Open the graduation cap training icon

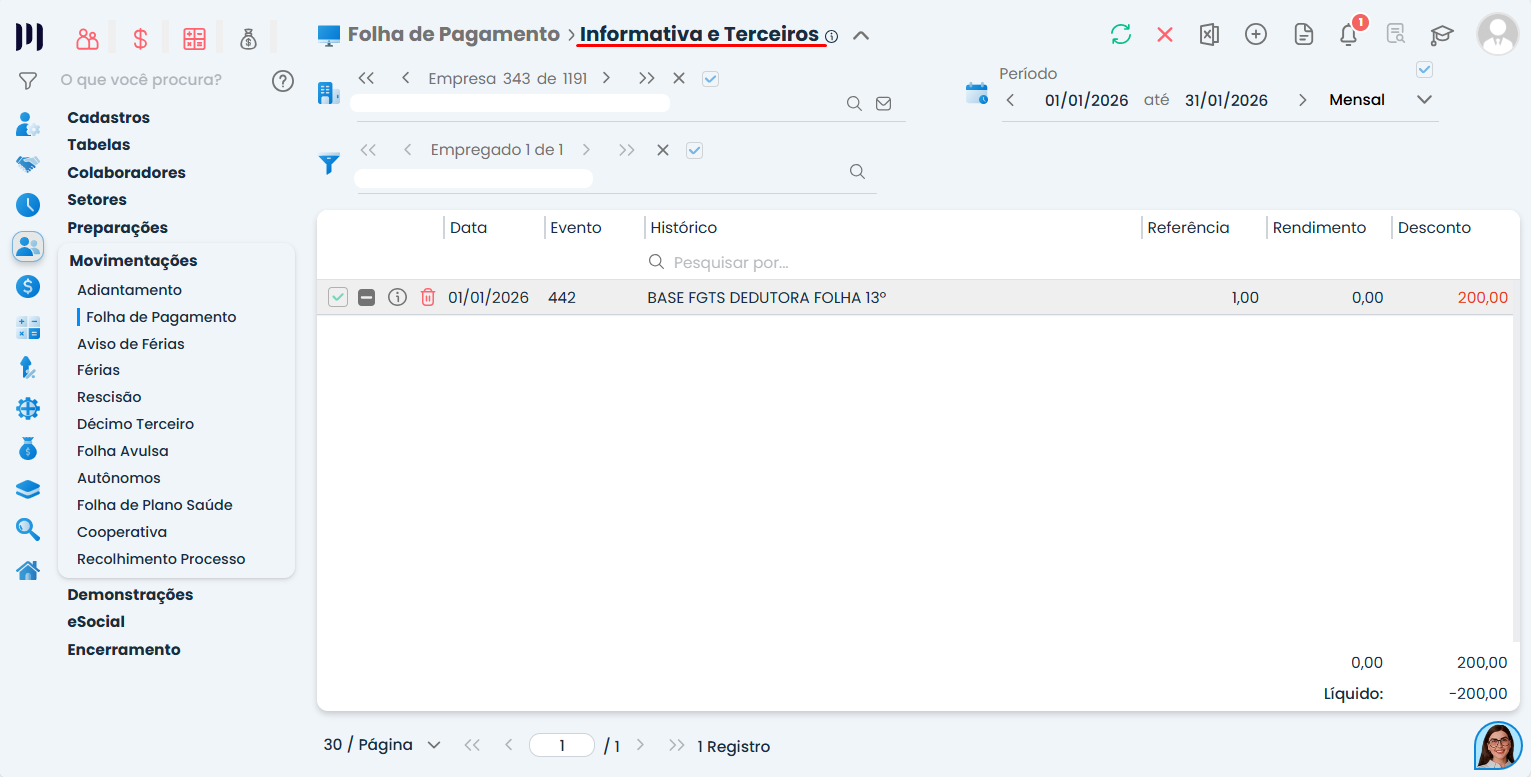(1441, 35)
